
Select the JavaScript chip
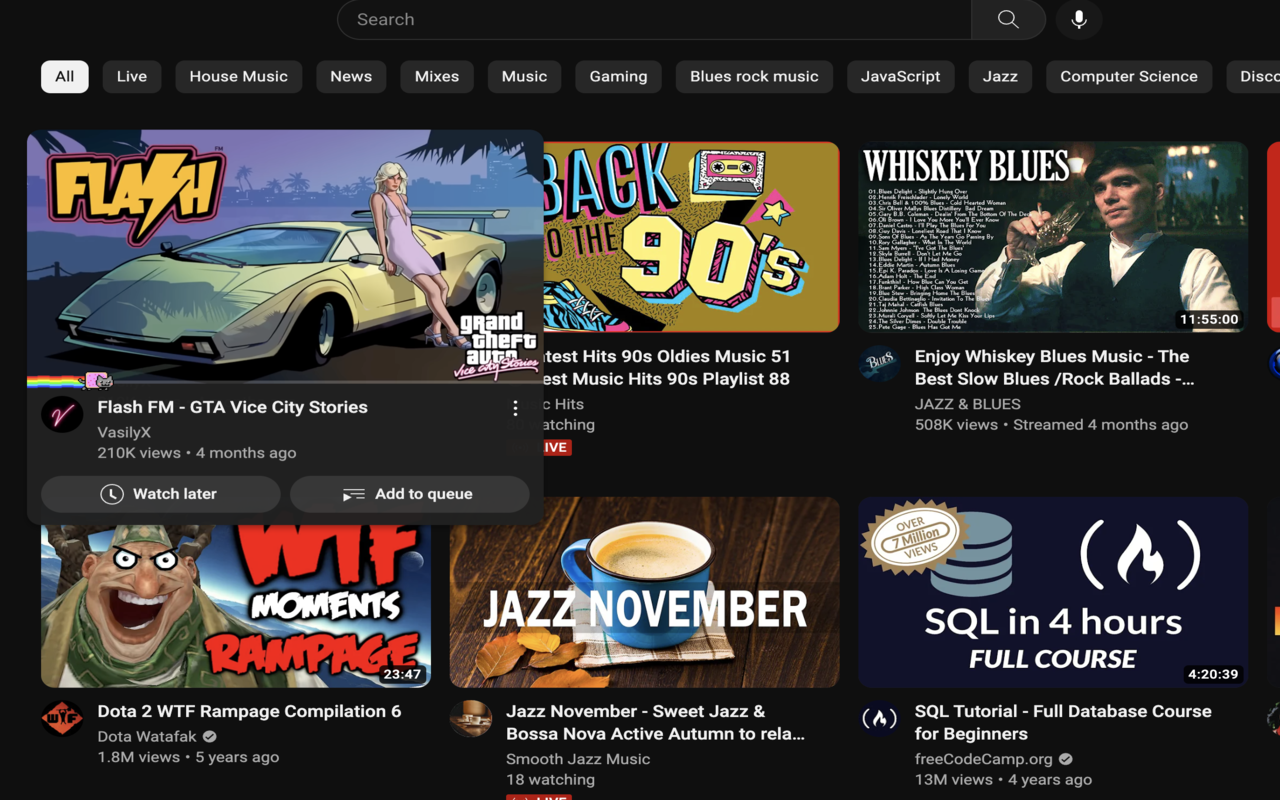901,77
